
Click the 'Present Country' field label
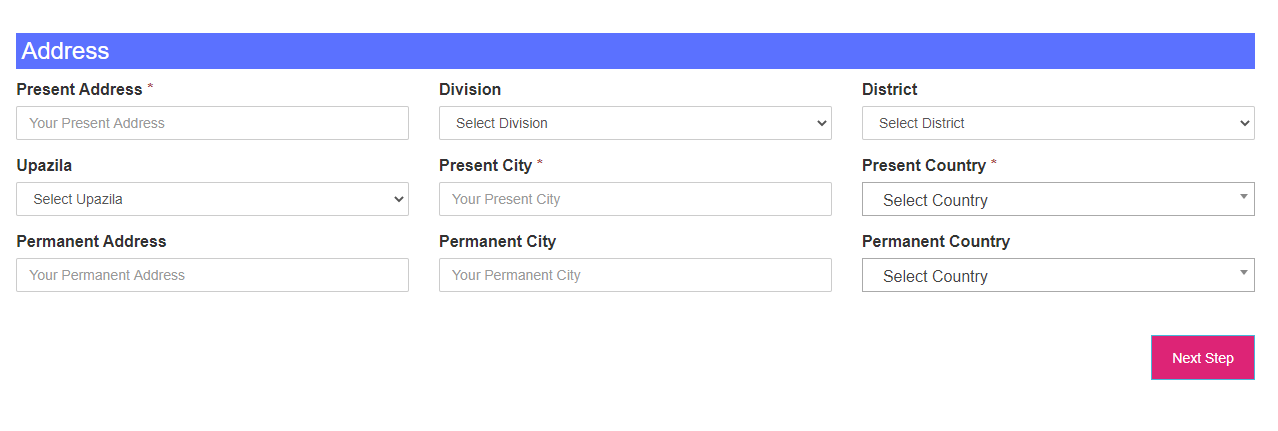[x=923, y=165]
